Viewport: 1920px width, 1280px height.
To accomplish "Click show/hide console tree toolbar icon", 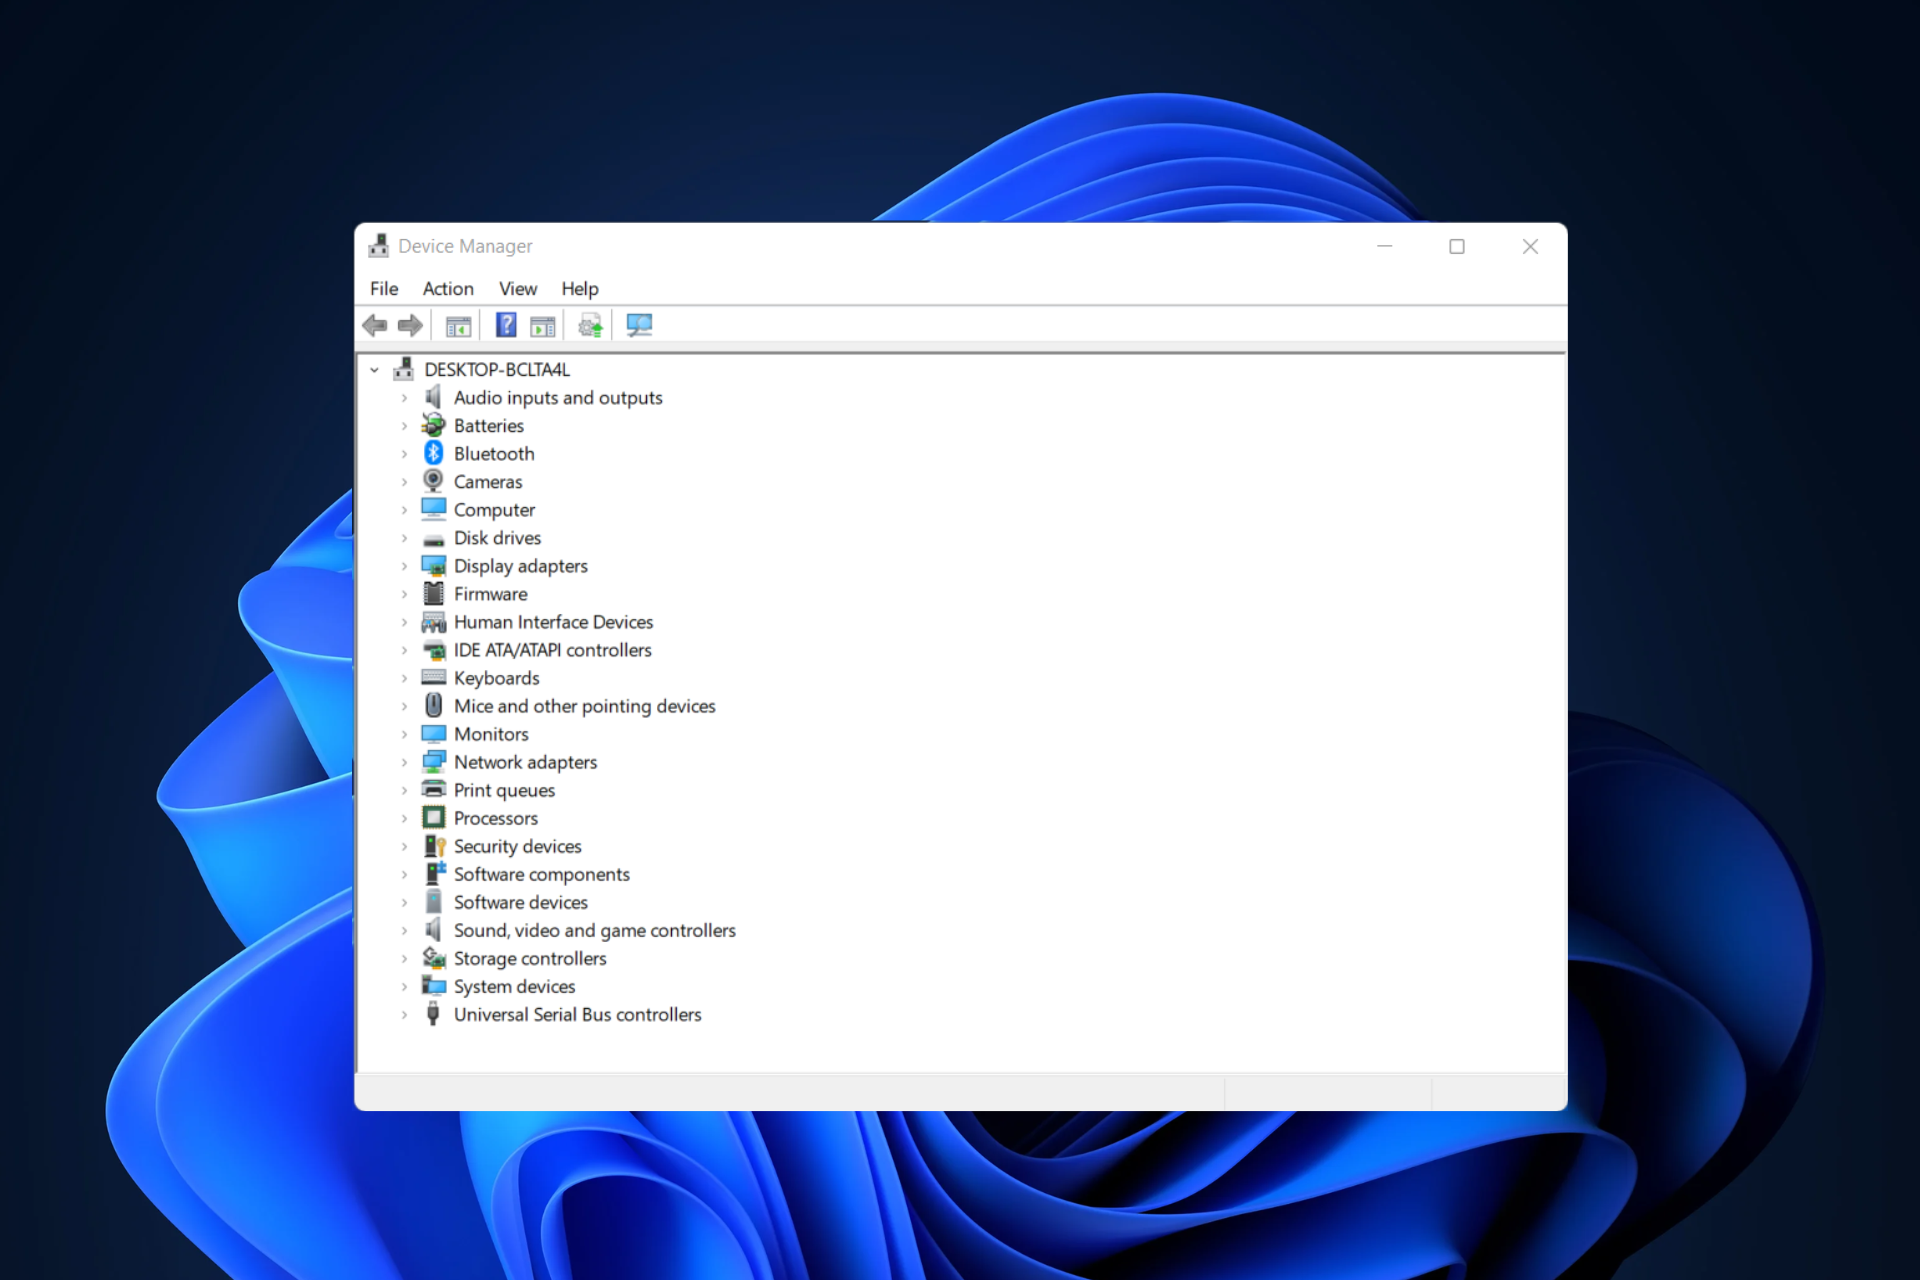I will 458,326.
